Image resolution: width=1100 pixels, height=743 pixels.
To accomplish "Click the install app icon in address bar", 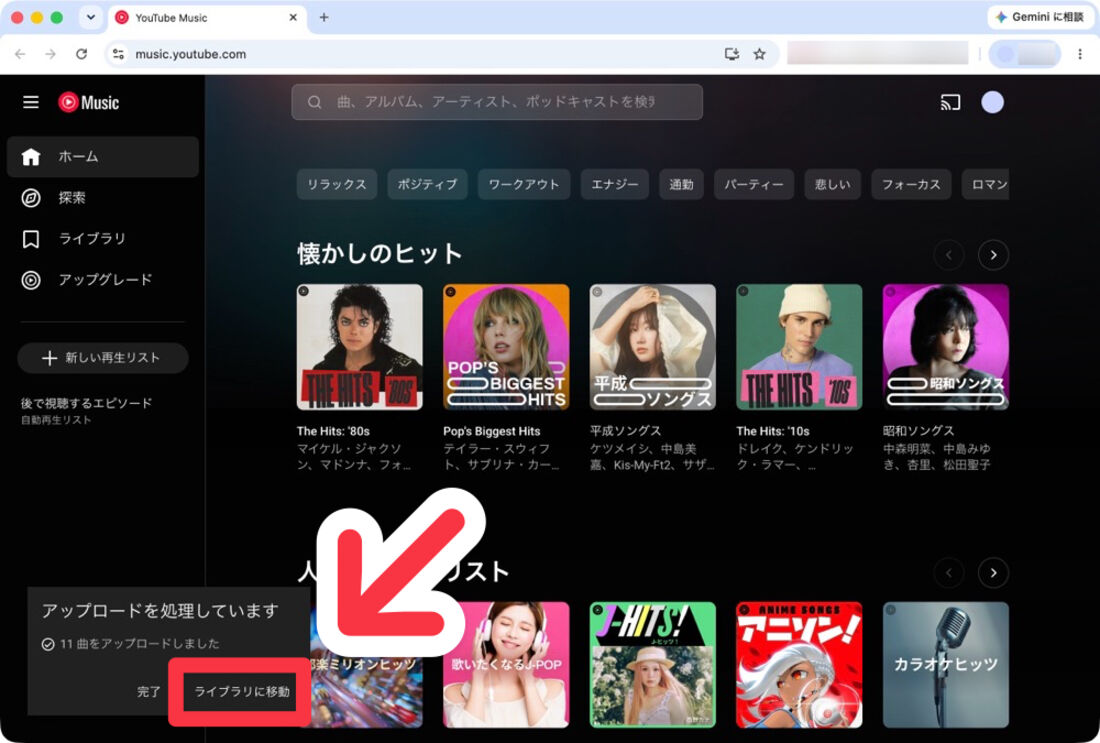I will point(732,54).
